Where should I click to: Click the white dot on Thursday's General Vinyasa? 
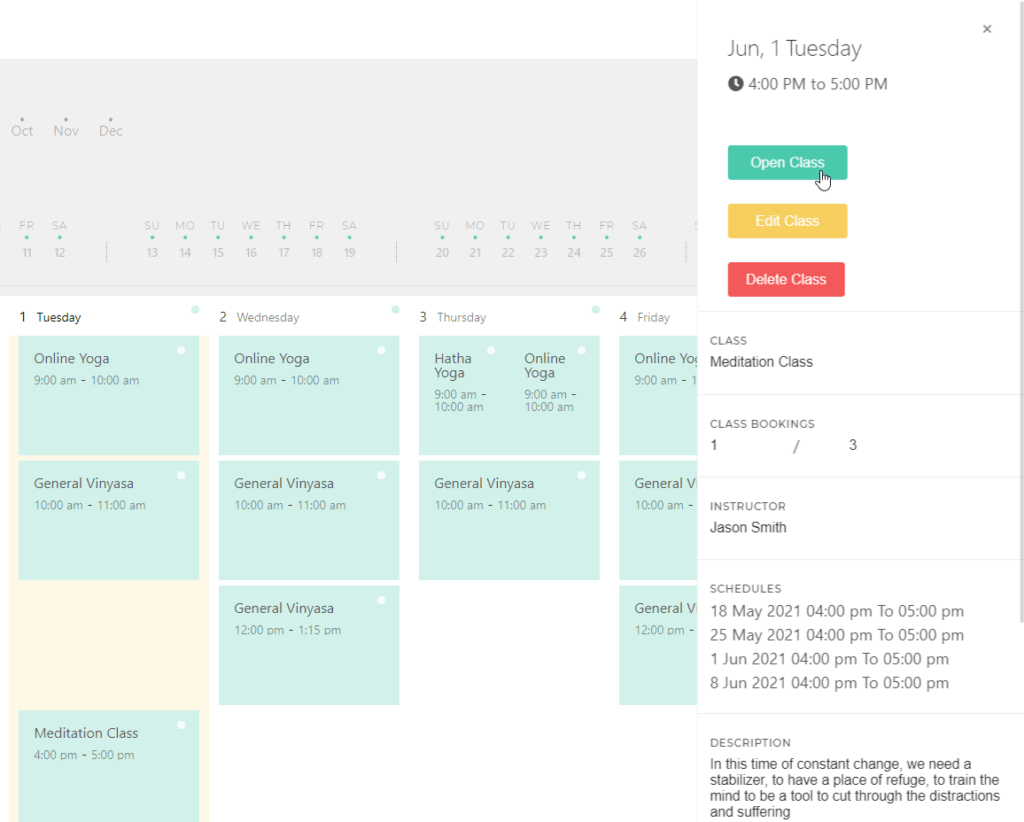pos(581,475)
